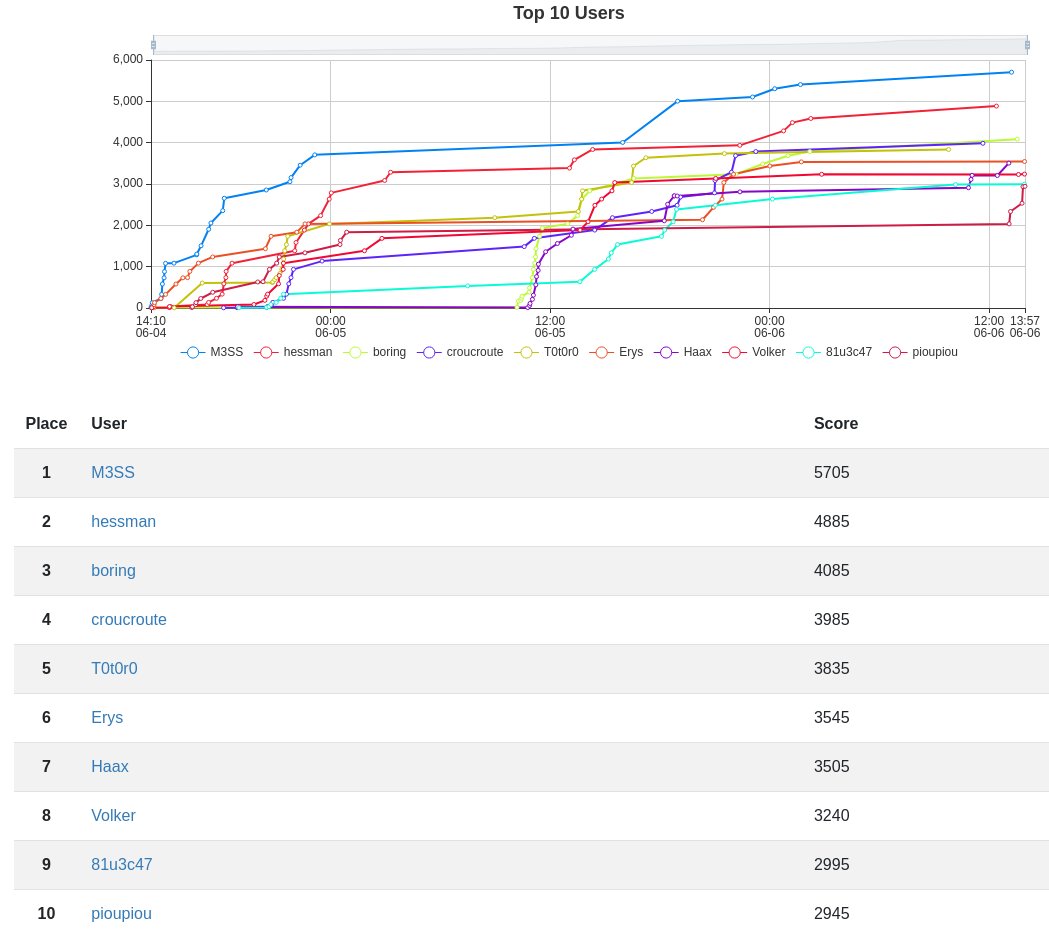Click score value 3505
The image size is (1049, 930).
pyautogui.click(x=832, y=766)
